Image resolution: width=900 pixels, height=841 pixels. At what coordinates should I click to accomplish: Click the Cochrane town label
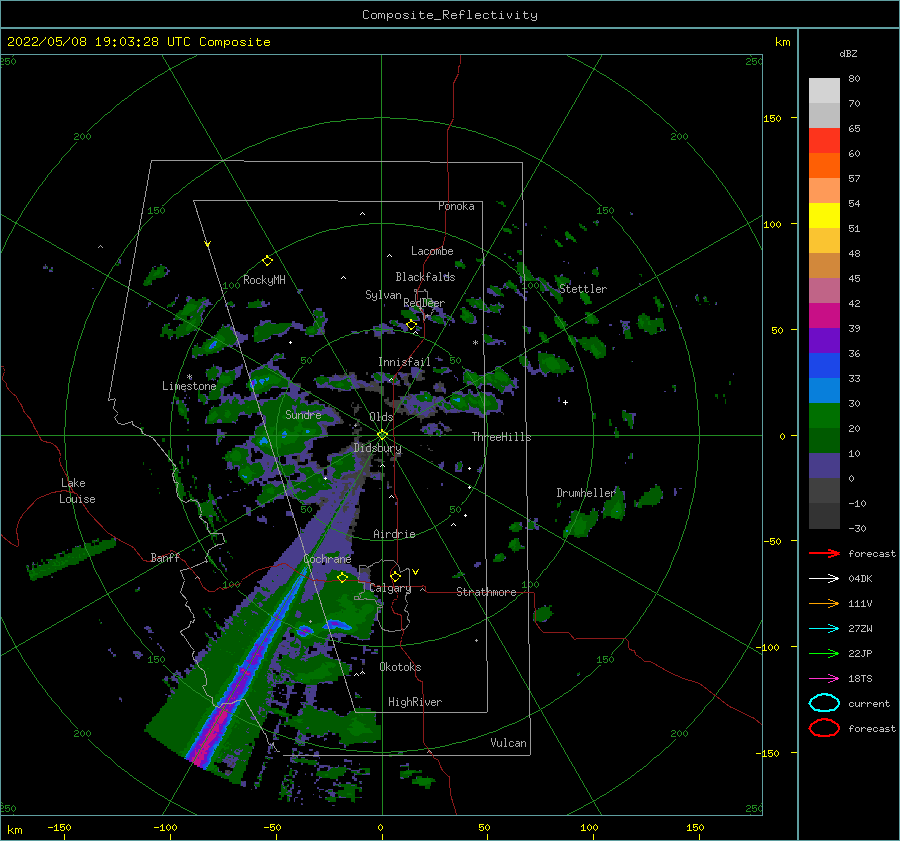[x=327, y=559]
